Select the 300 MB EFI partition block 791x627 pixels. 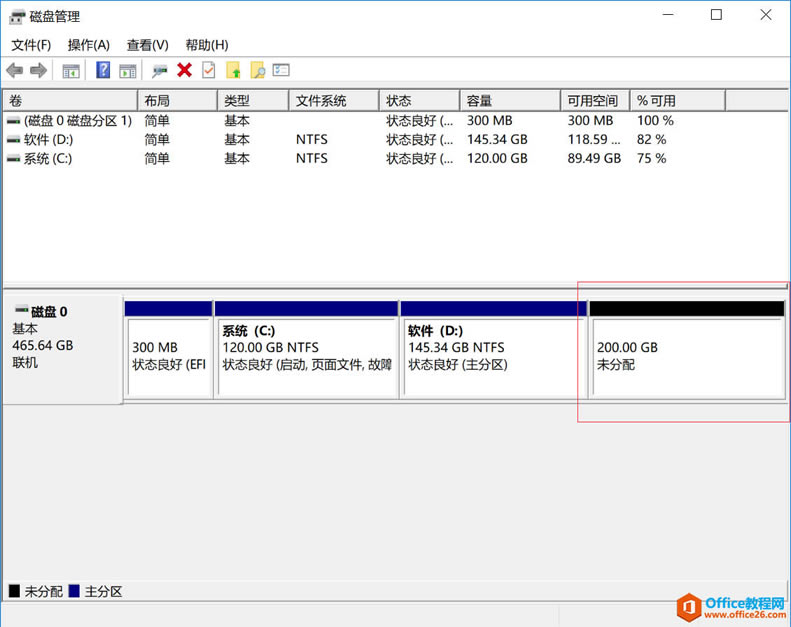point(168,350)
